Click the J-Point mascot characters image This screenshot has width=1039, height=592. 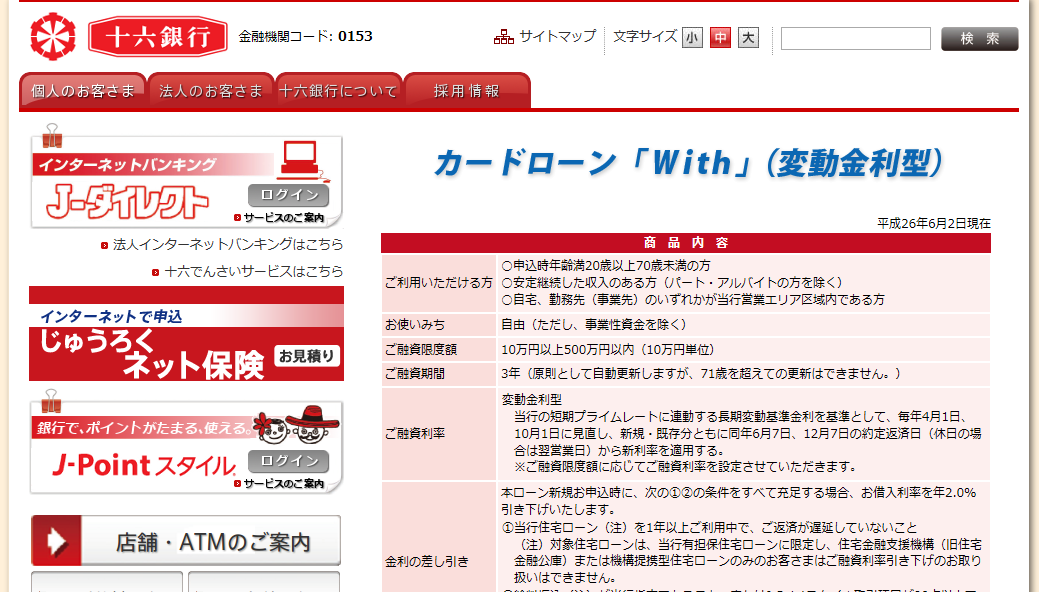point(296,425)
